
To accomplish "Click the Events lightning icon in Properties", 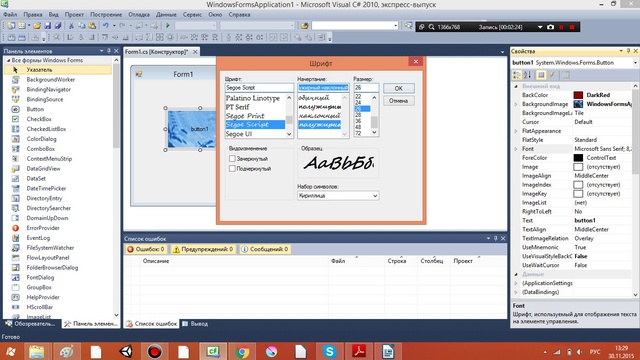I will coord(552,75).
